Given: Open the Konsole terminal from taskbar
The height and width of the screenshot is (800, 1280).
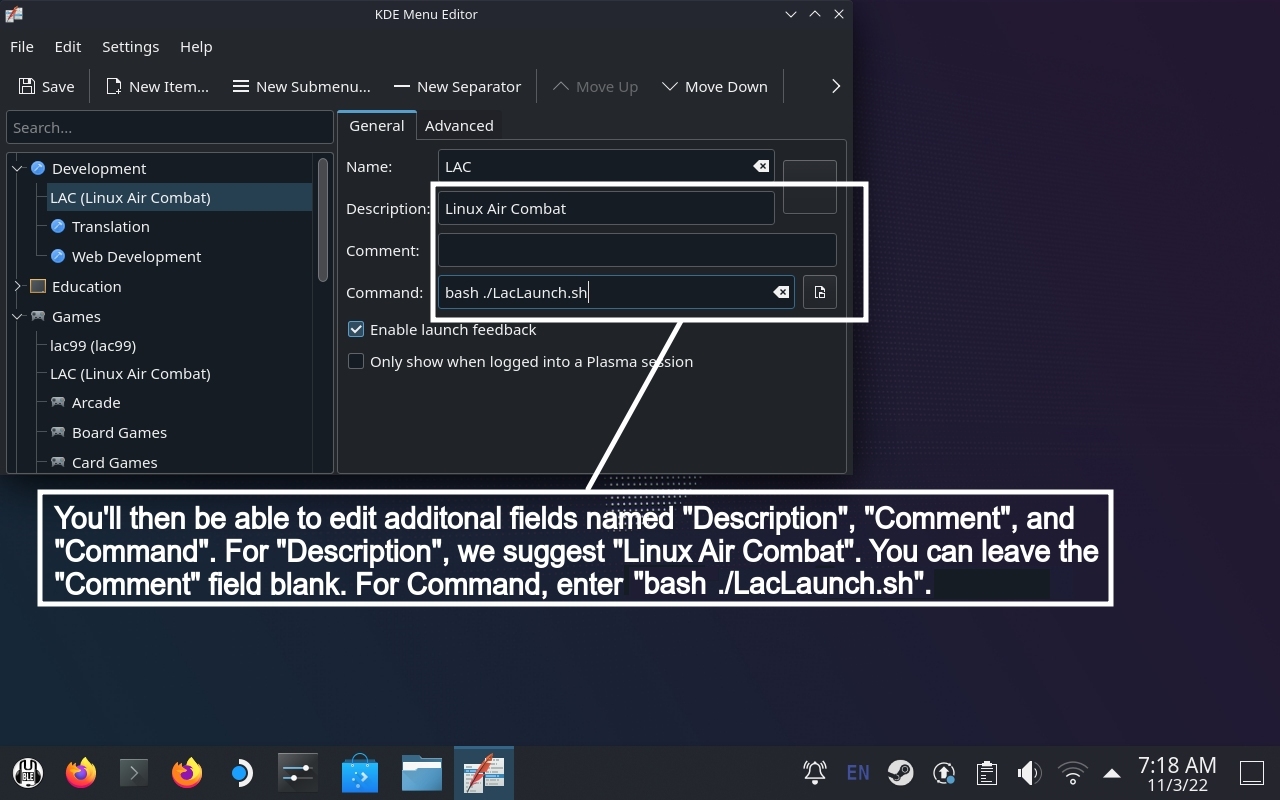Looking at the screenshot, I should click(x=133, y=773).
